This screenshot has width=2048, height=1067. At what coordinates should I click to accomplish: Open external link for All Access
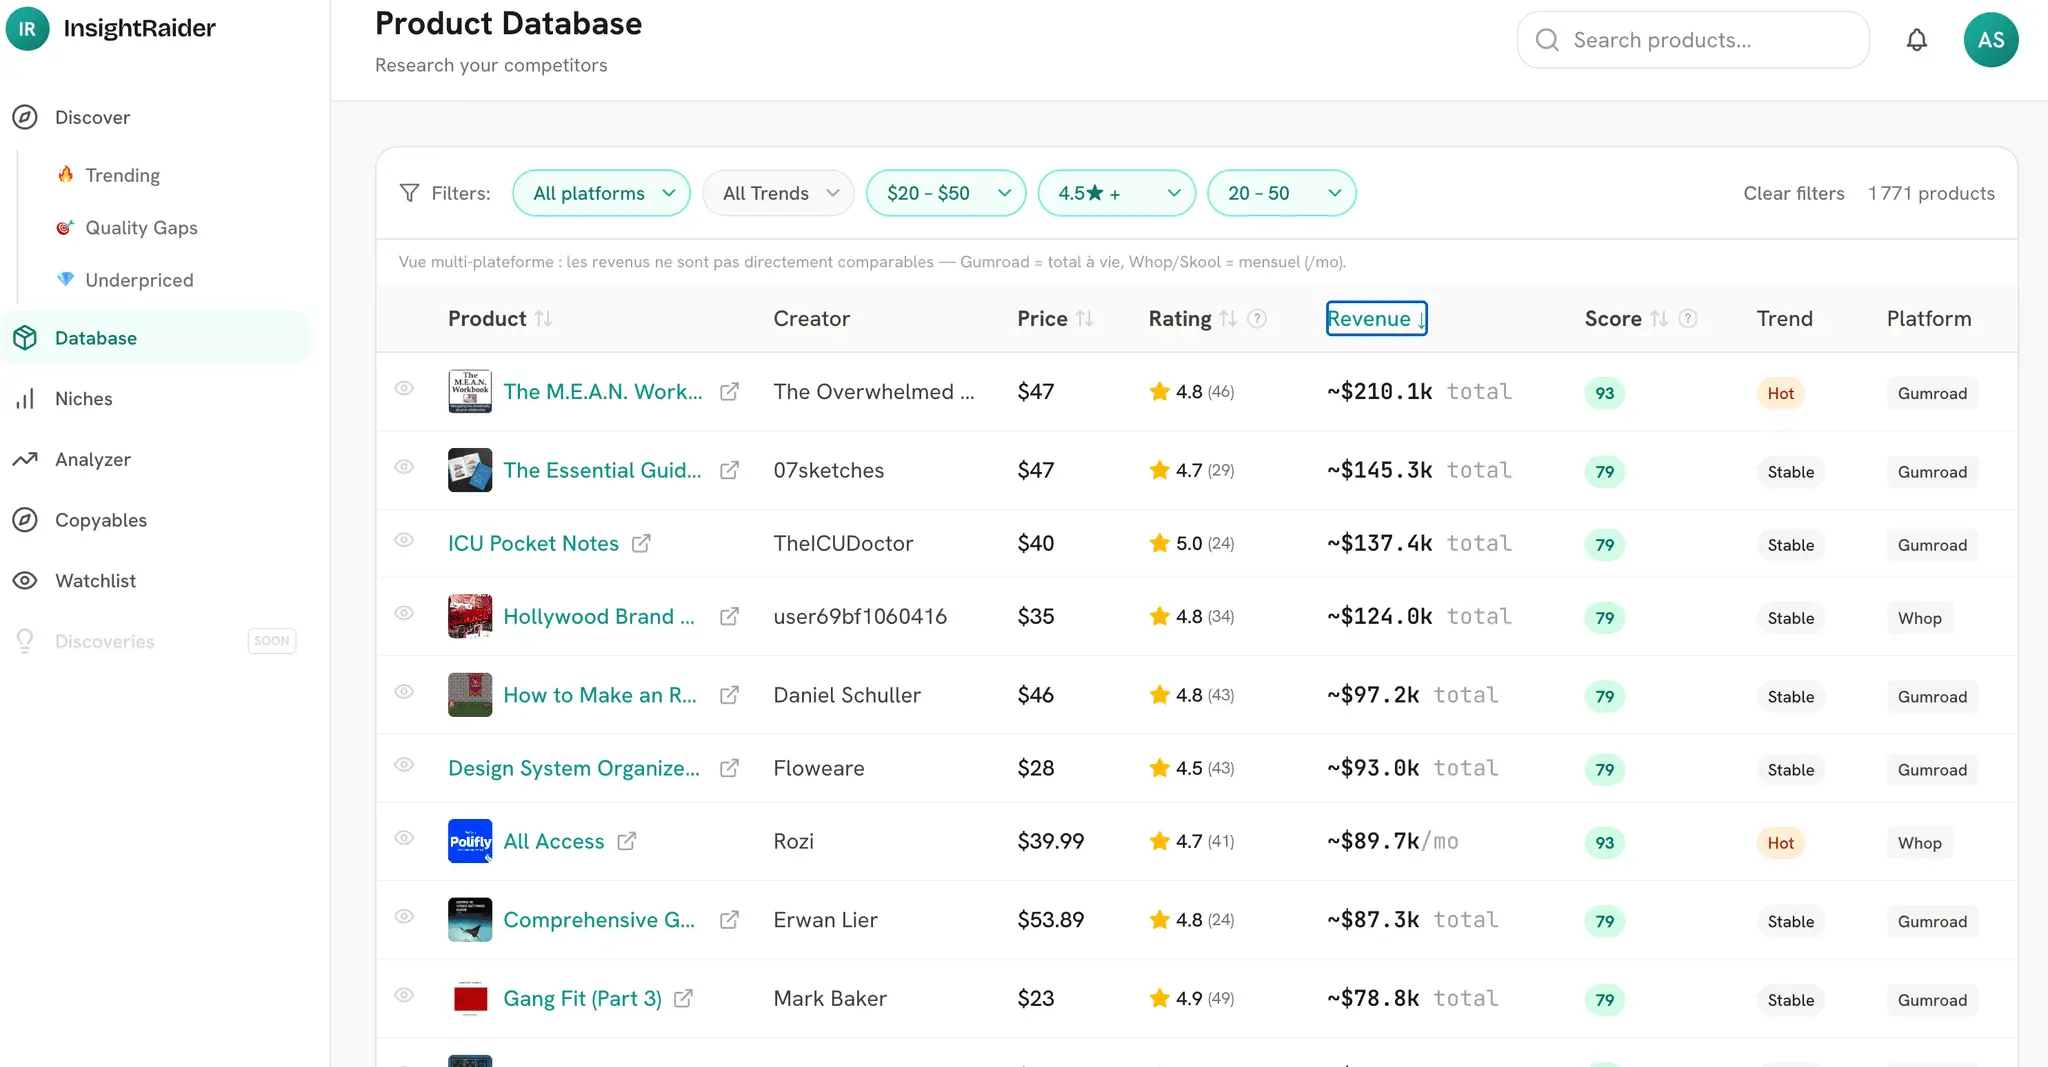click(626, 841)
